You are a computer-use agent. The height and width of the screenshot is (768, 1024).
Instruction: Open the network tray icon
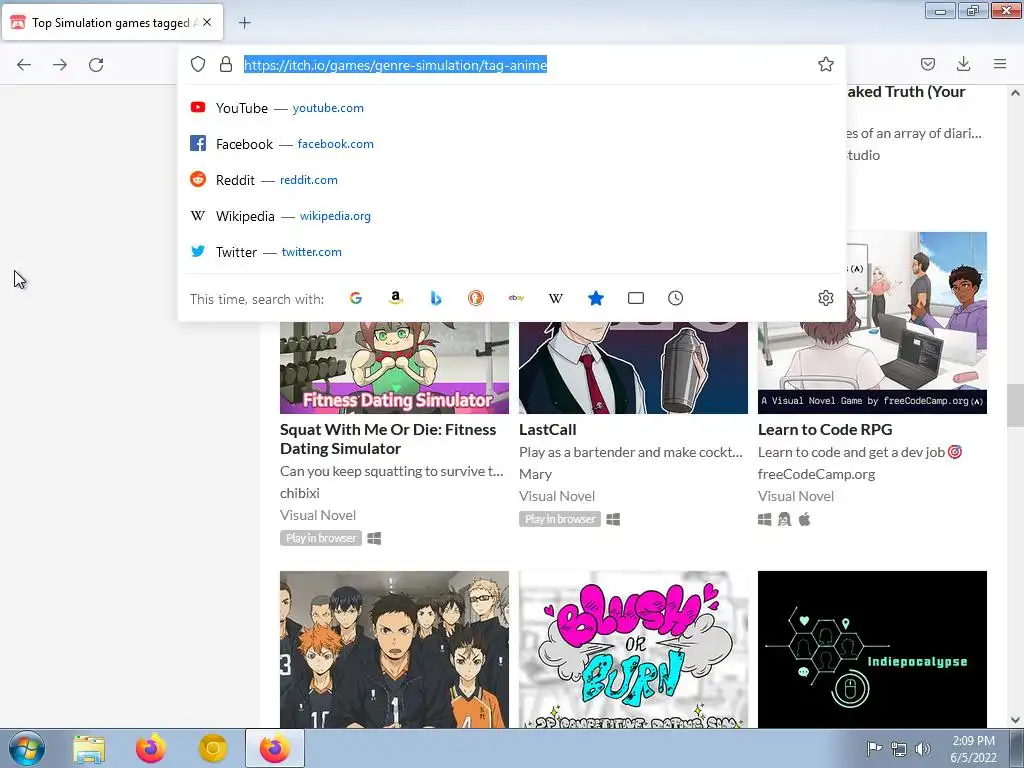pyautogui.click(x=899, y=748)
